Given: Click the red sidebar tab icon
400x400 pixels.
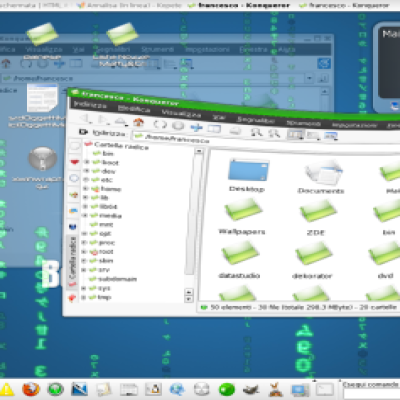Looking at the screenshot, I should point(74,162).
